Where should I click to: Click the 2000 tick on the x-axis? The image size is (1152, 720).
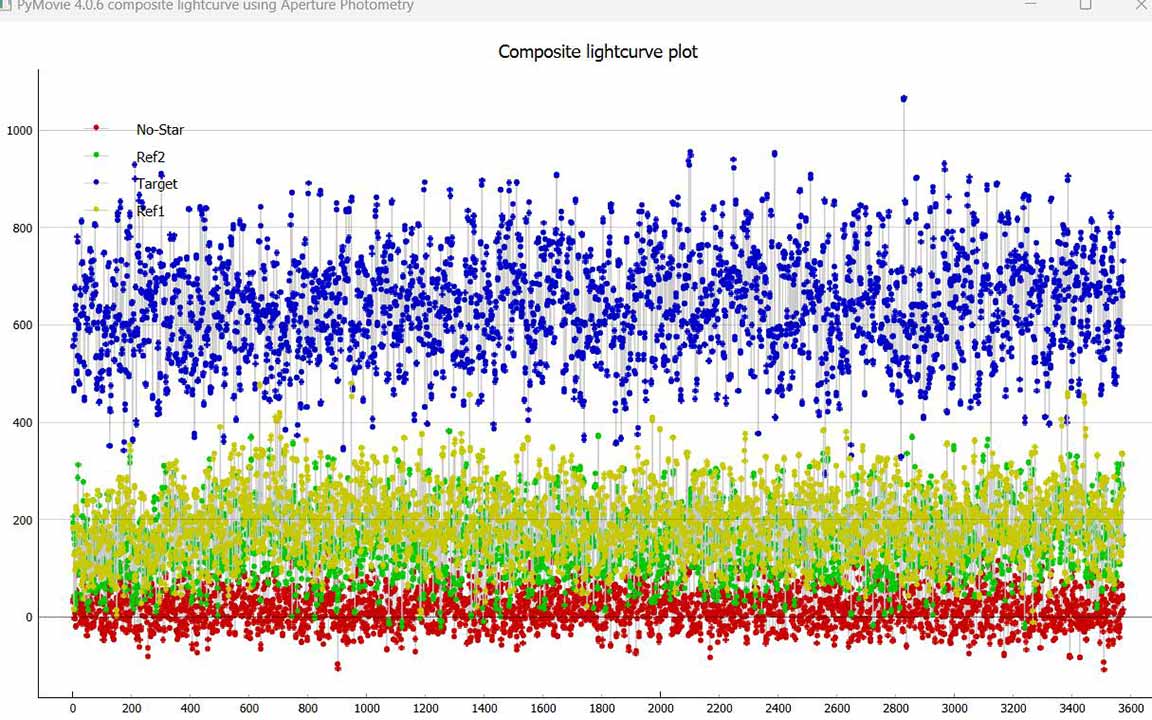[x=660, y=708]
